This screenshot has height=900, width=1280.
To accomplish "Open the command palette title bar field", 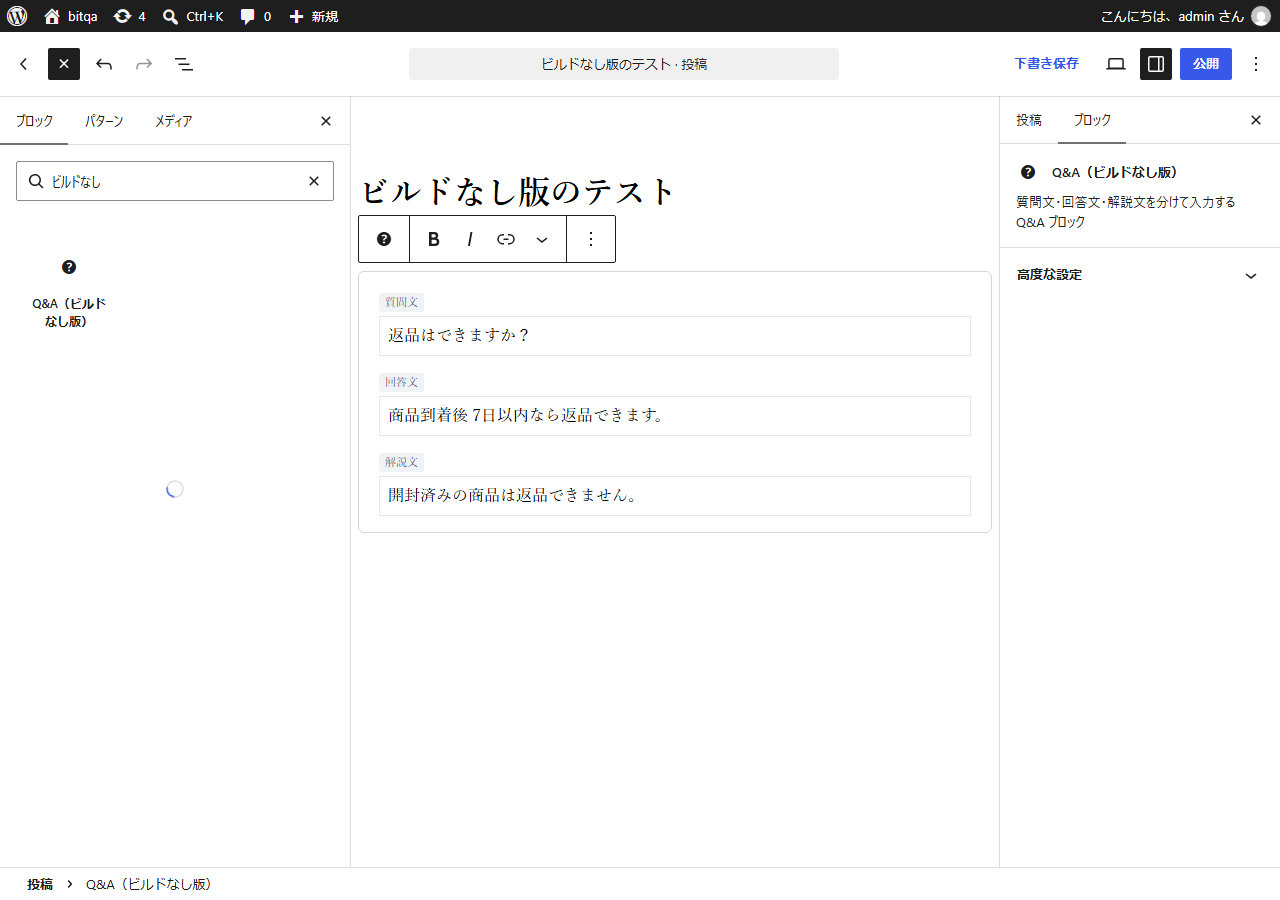I will point(624,64).
